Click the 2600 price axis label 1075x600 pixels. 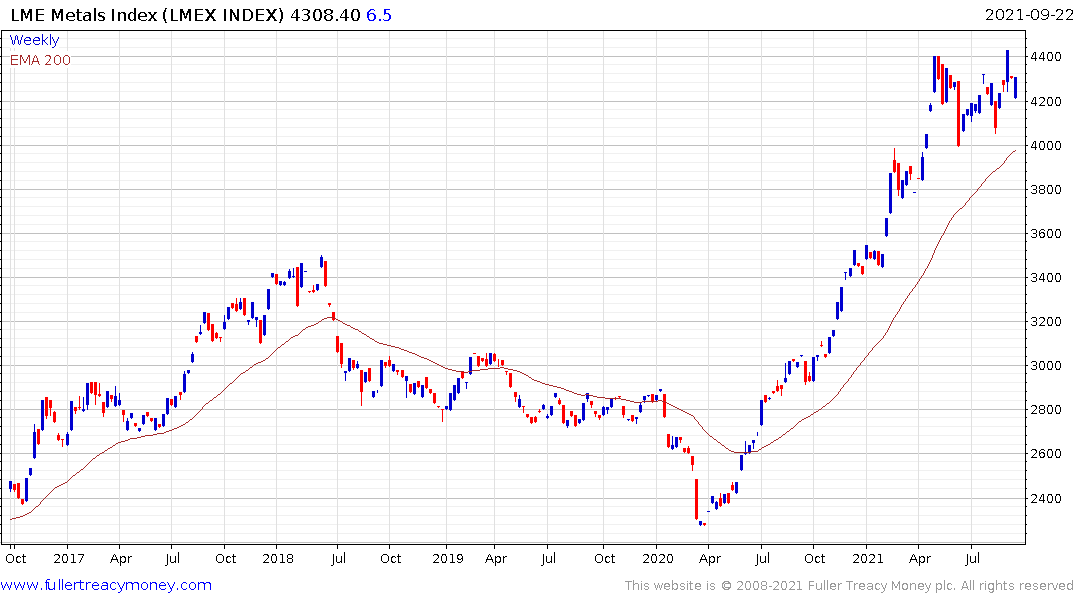(x=1046, y=454)
